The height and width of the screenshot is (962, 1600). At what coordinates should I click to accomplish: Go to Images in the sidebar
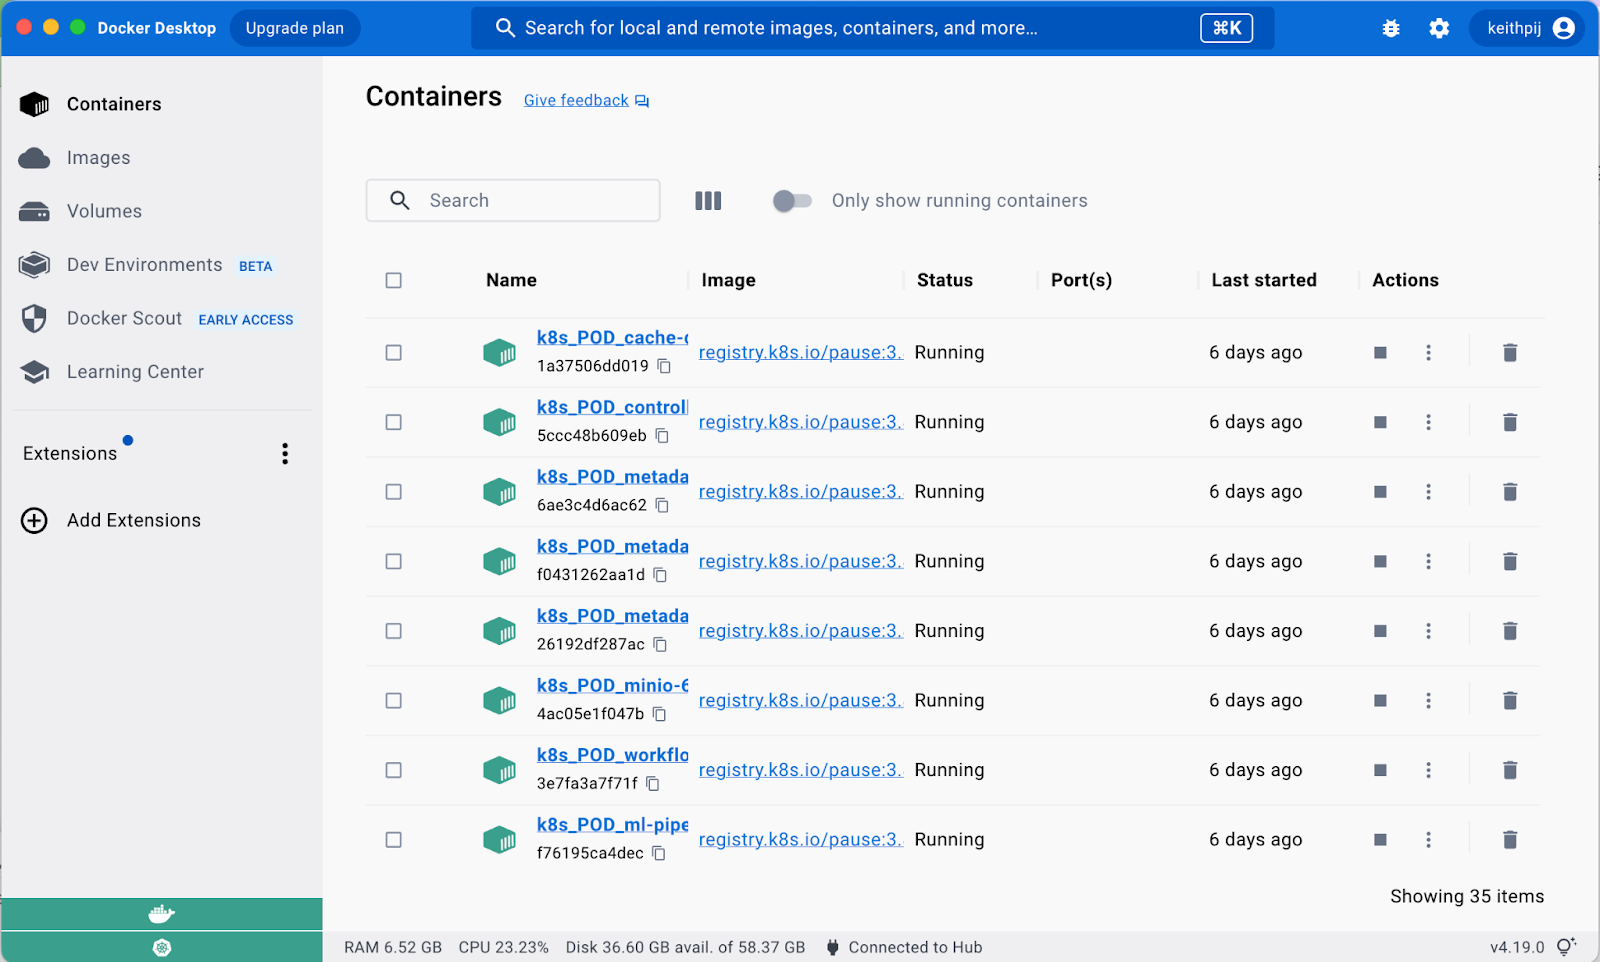tap(98, 158)
